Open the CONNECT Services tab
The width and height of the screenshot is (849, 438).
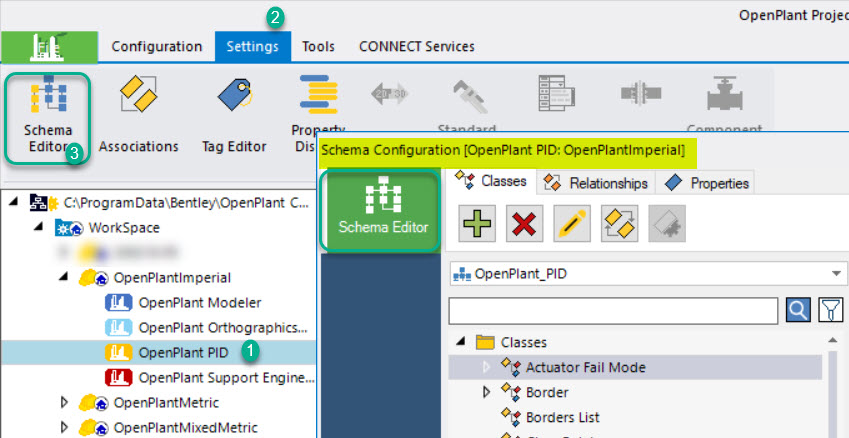[417, 47]
